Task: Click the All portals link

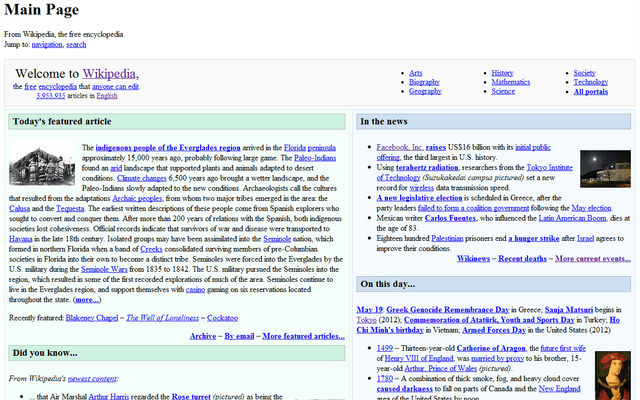Action: point(591,91)
